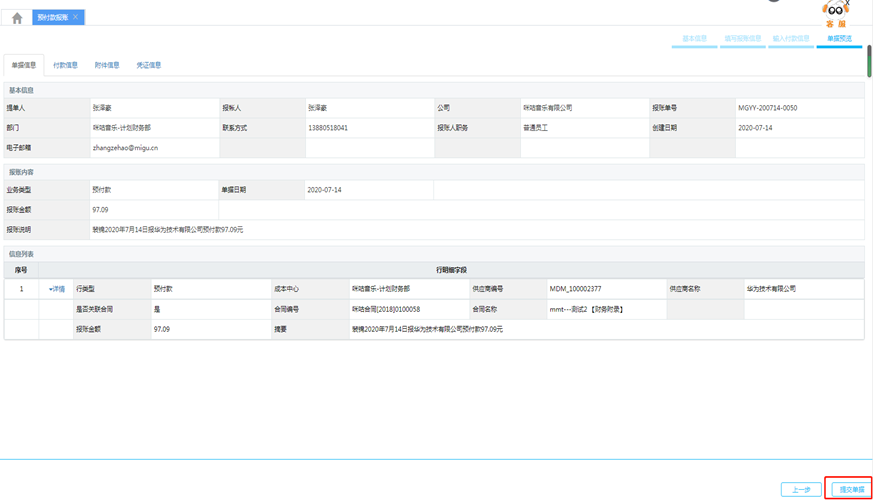Image resolution: width=873 pixels, height=500 pixels.
Task: Open the 附件信息 tab
Action: pos(107,65)
